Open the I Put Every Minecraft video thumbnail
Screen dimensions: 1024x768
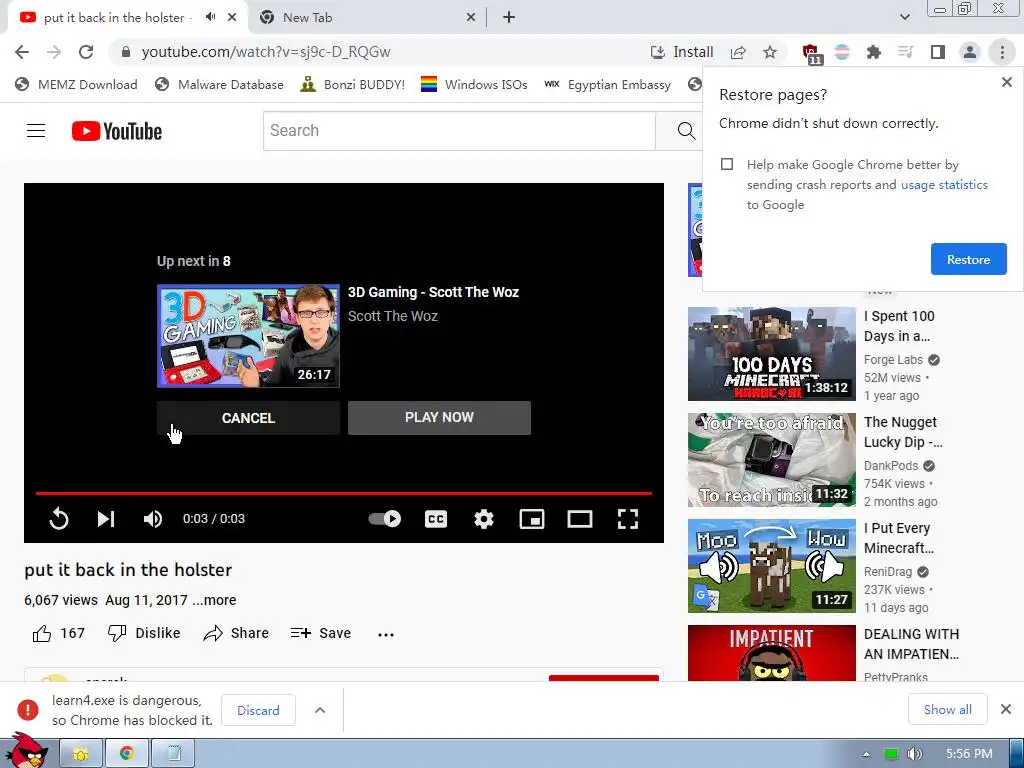[772, 566]
